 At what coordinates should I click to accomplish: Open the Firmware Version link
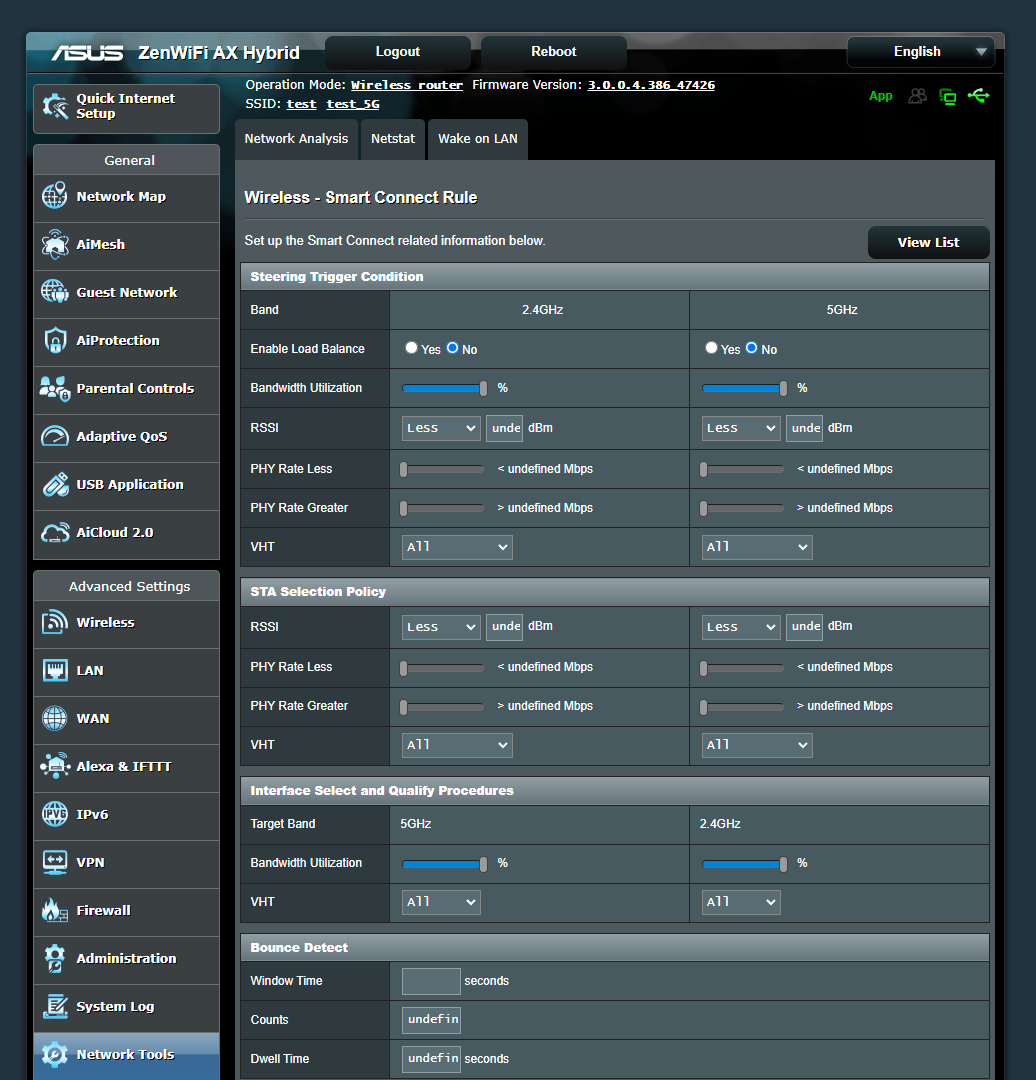point(650,85)
